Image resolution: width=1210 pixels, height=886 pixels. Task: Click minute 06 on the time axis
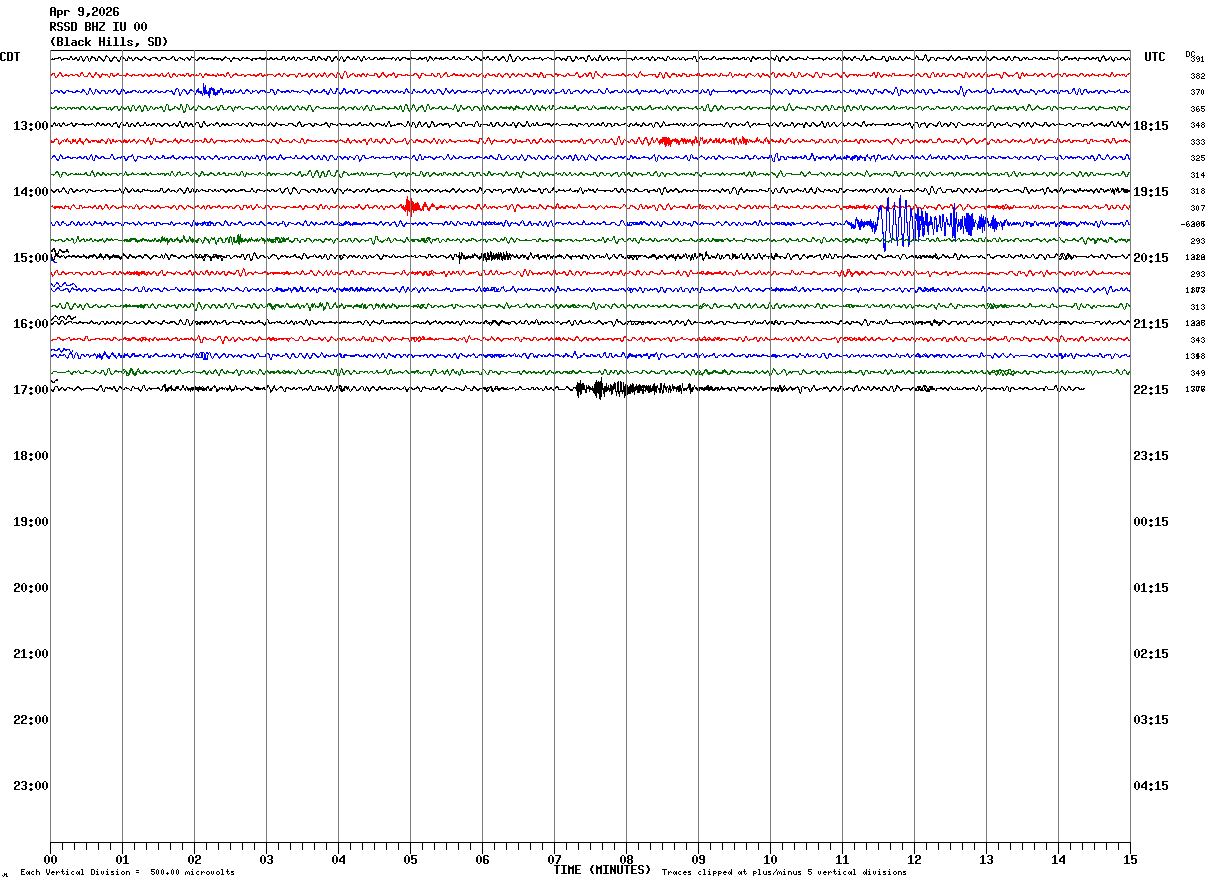482,859
